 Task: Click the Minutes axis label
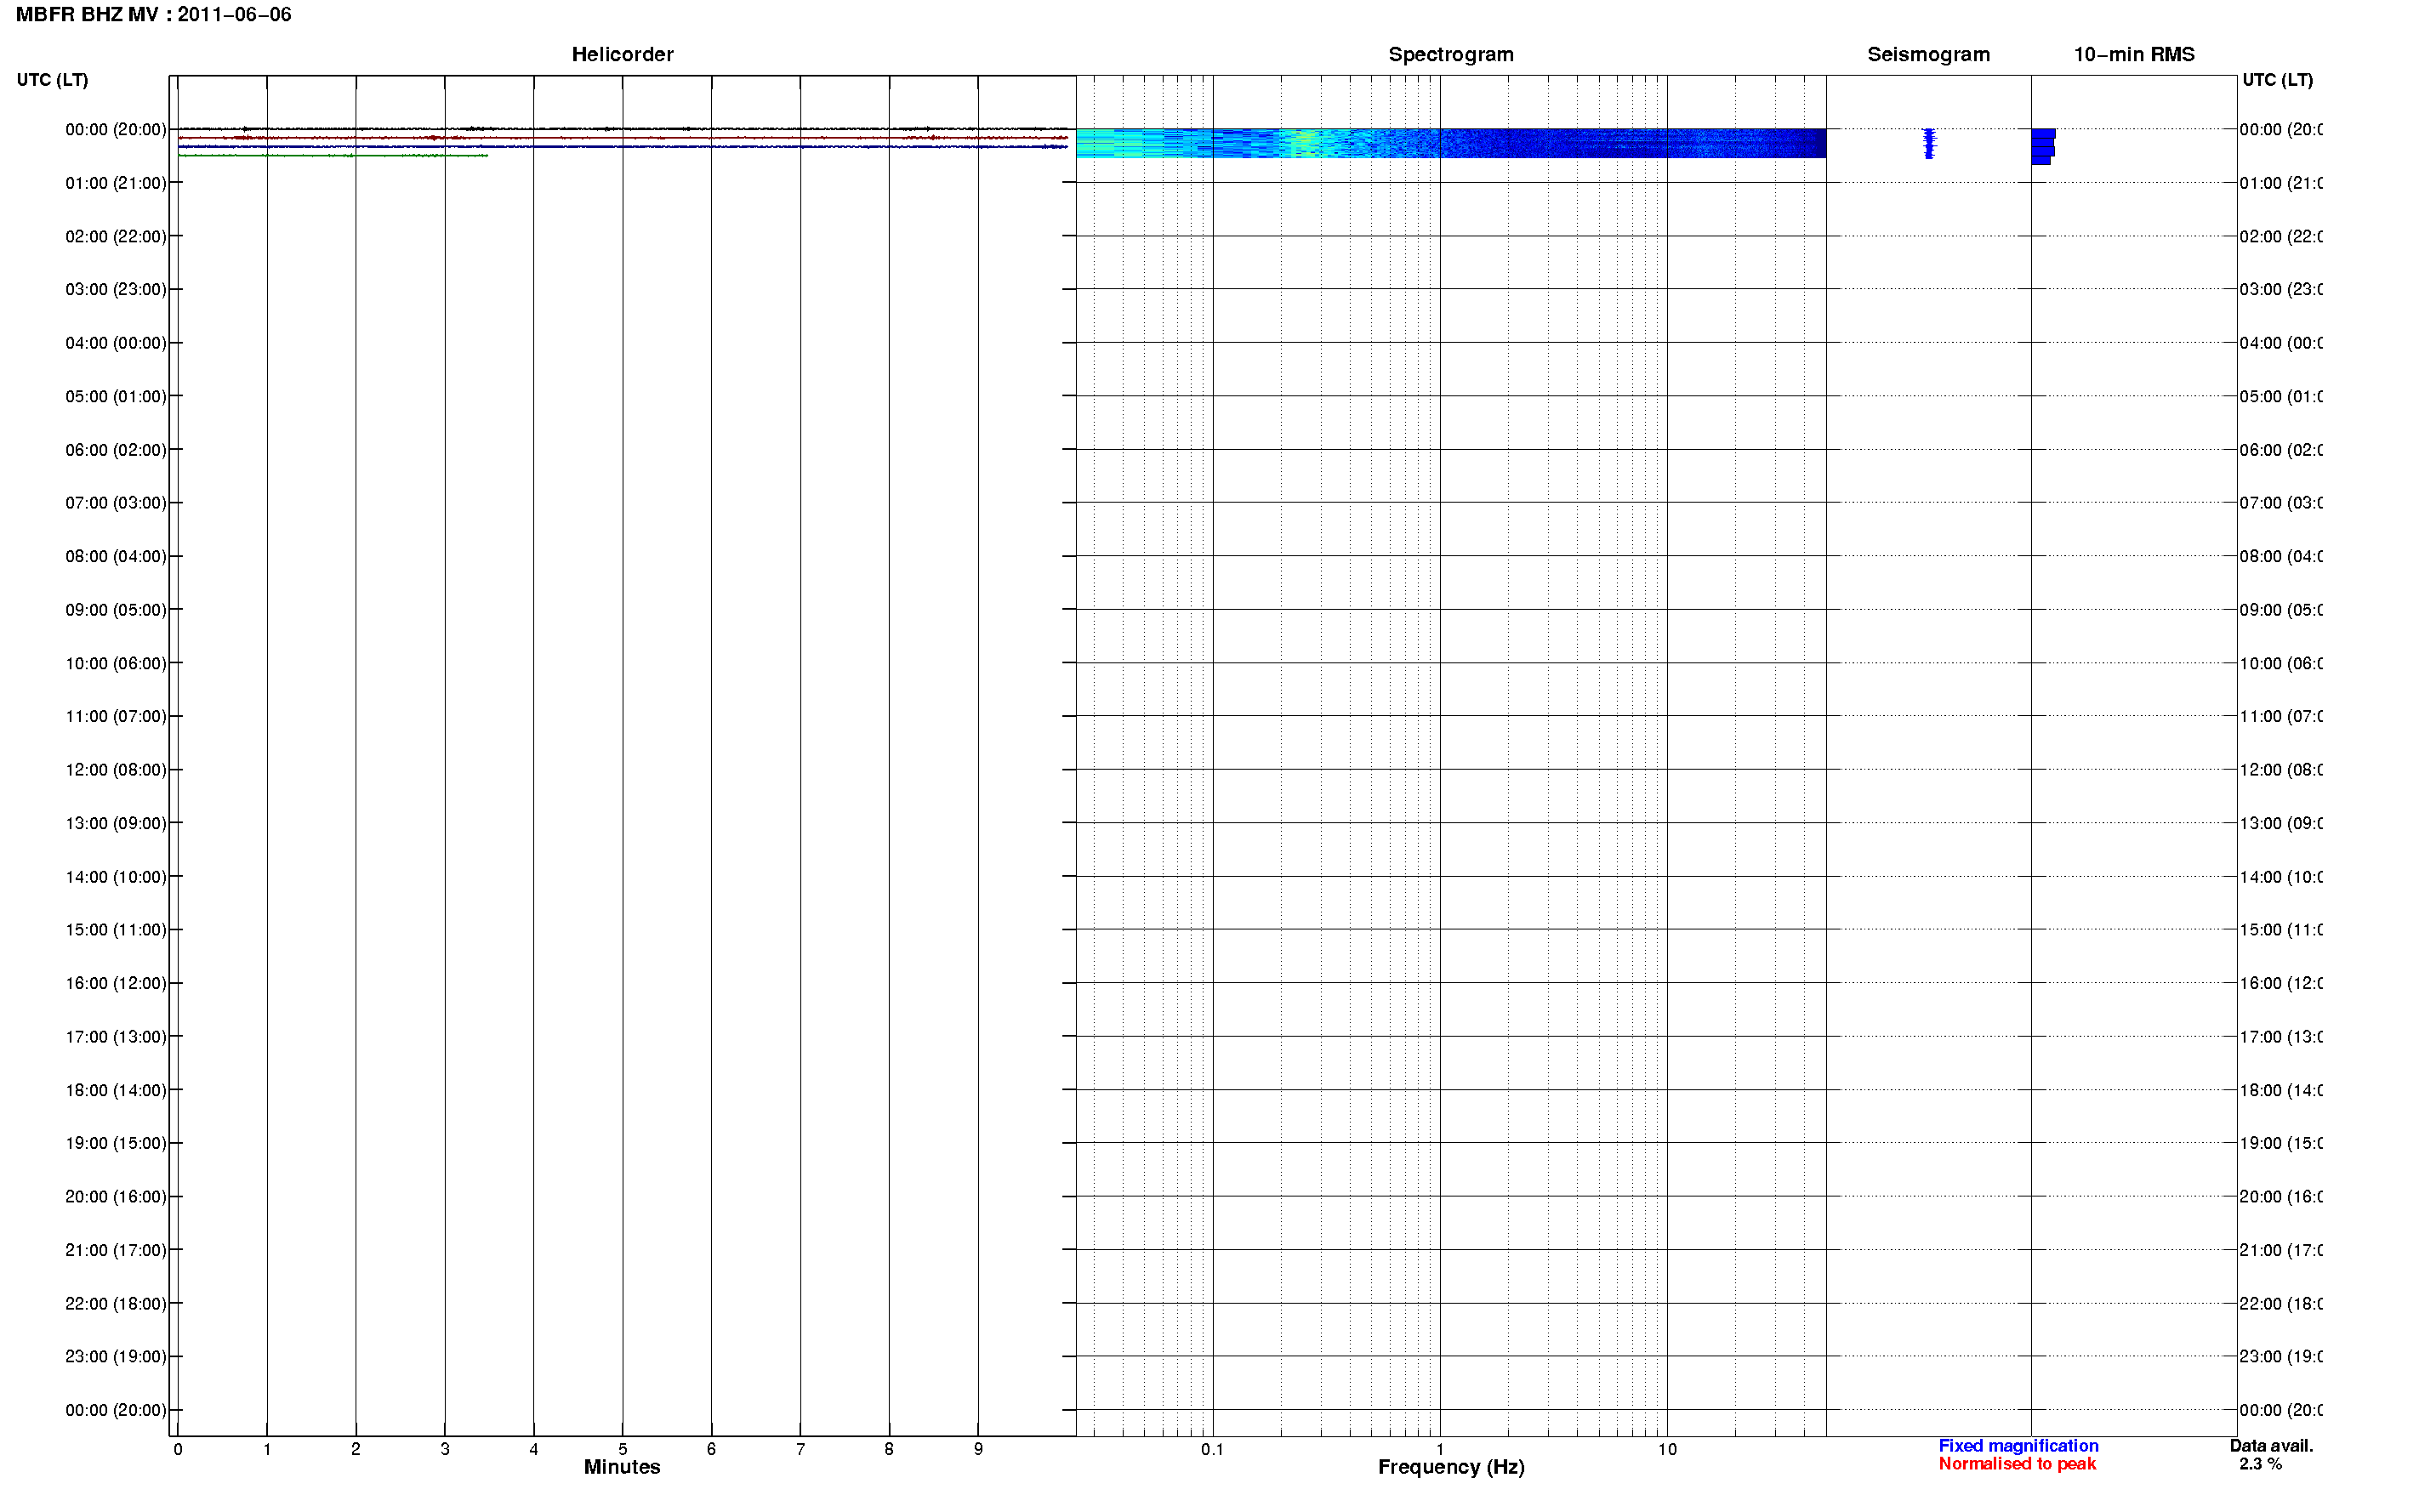point(622,1467)
